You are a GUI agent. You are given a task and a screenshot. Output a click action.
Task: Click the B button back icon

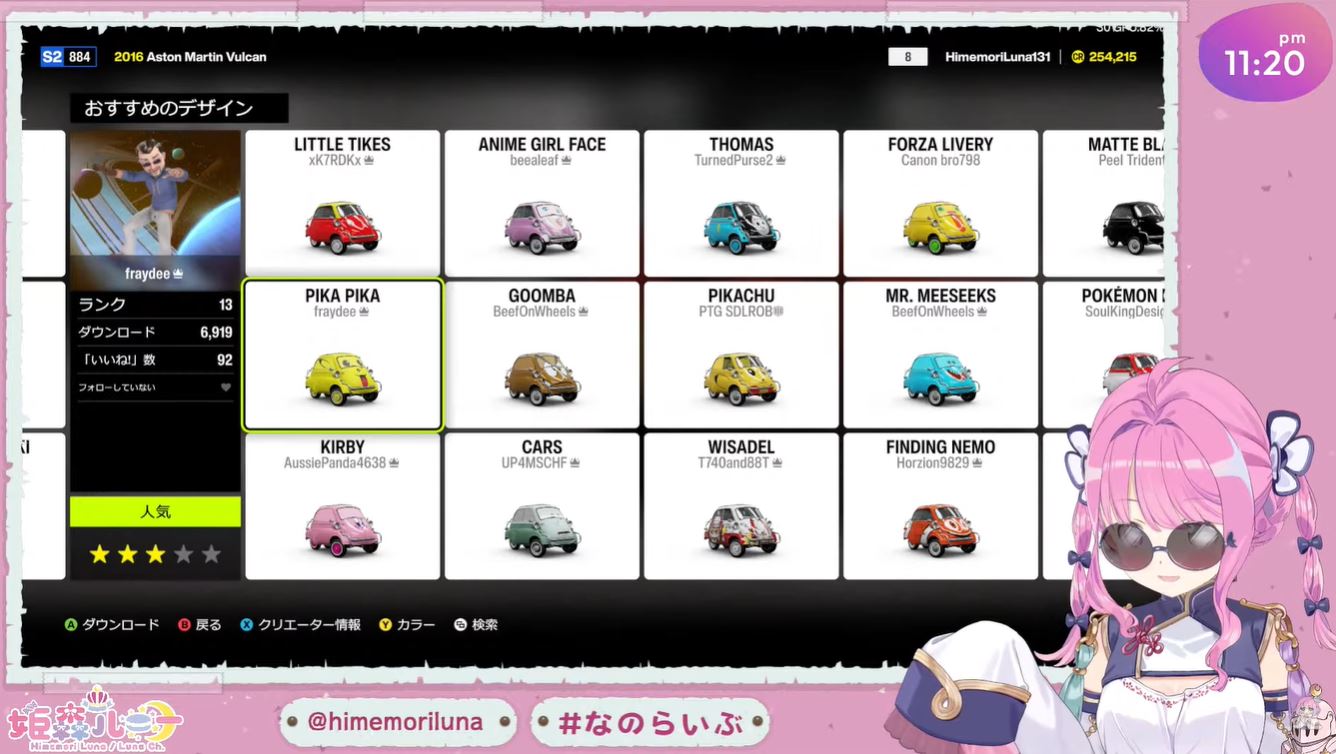(x=184, y=625)
